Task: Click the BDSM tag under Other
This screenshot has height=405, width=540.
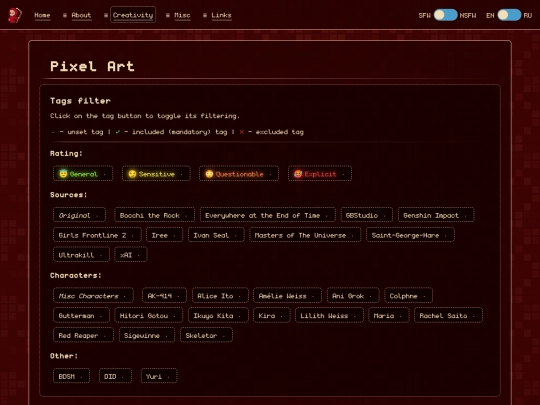Action: 71,376
